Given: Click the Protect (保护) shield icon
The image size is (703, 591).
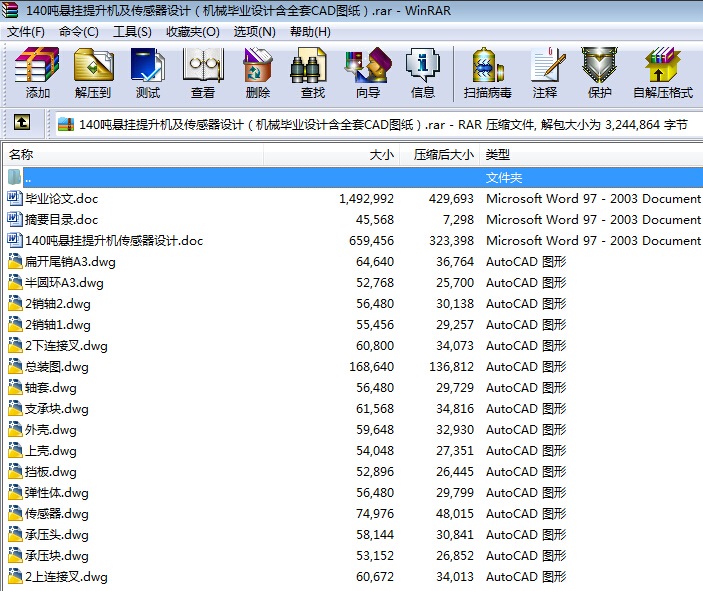Looking at the screenshot, I should 599,65.
